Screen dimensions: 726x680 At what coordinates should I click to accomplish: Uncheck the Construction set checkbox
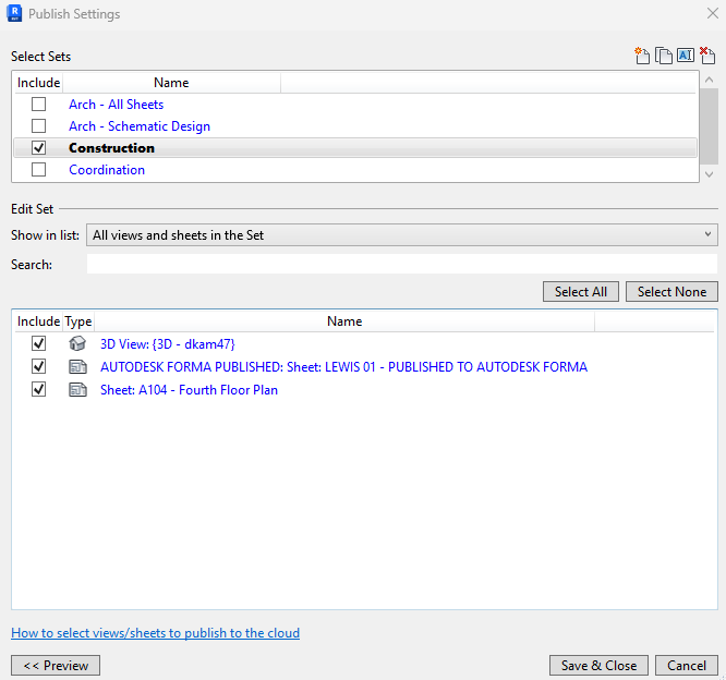[x=39, y=148]
